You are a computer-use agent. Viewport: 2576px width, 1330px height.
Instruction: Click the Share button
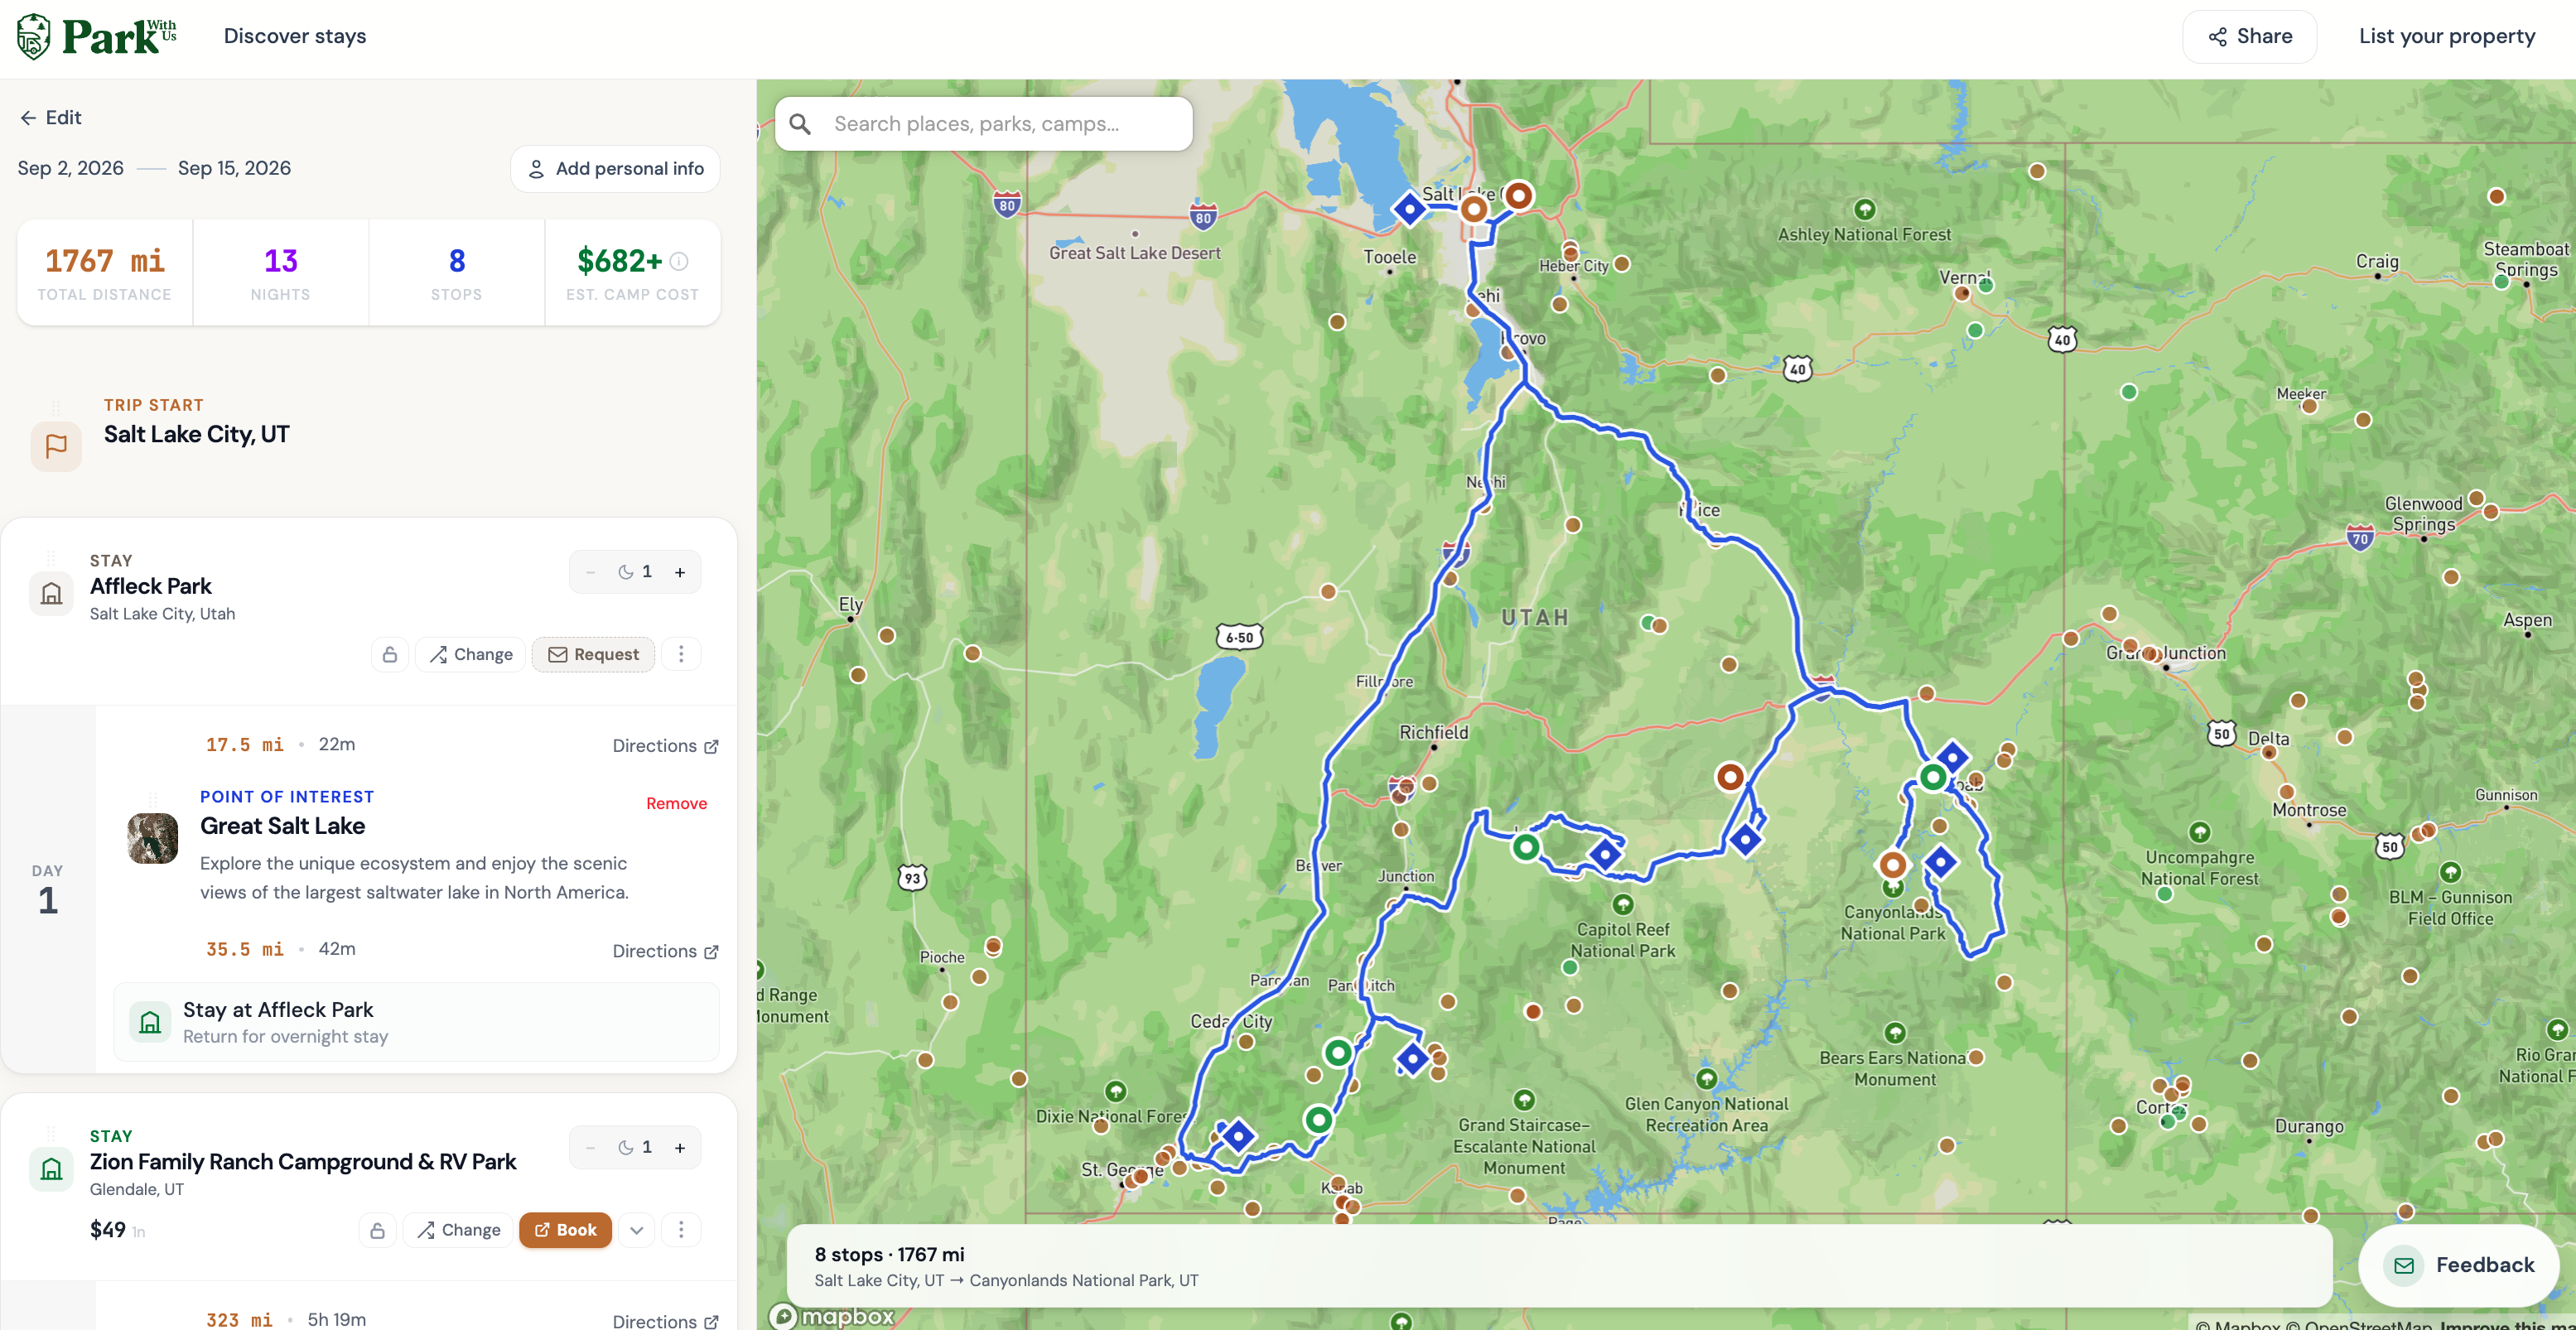(x=2250, y=37)
